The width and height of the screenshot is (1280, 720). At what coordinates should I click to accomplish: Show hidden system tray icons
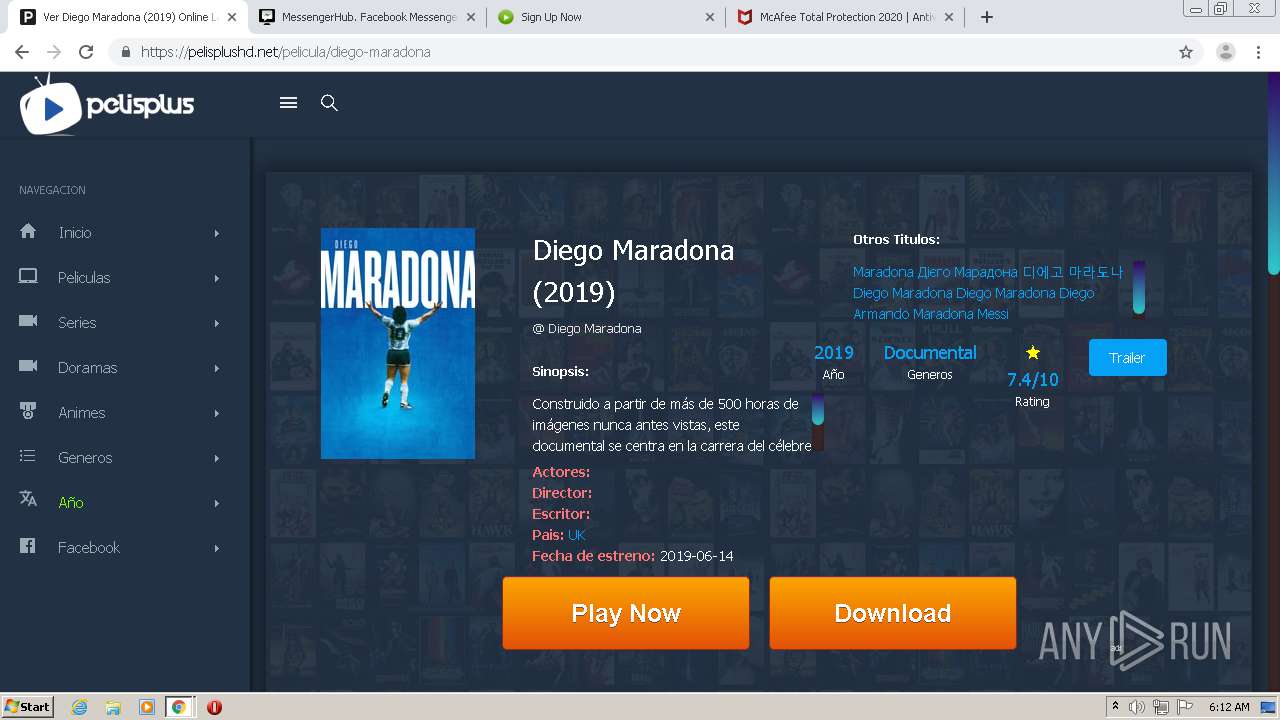tap(1115, 707)
